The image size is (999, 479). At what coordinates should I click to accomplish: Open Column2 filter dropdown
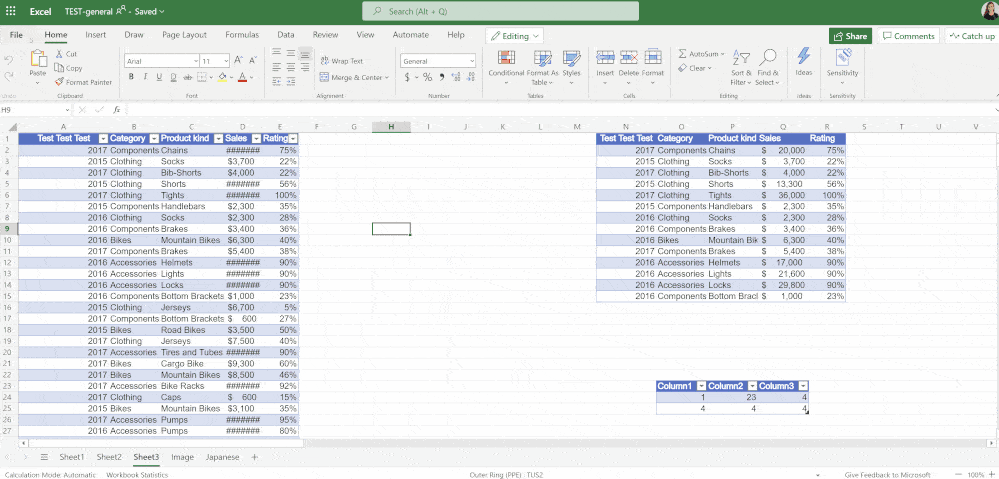(x=752, y=386)
